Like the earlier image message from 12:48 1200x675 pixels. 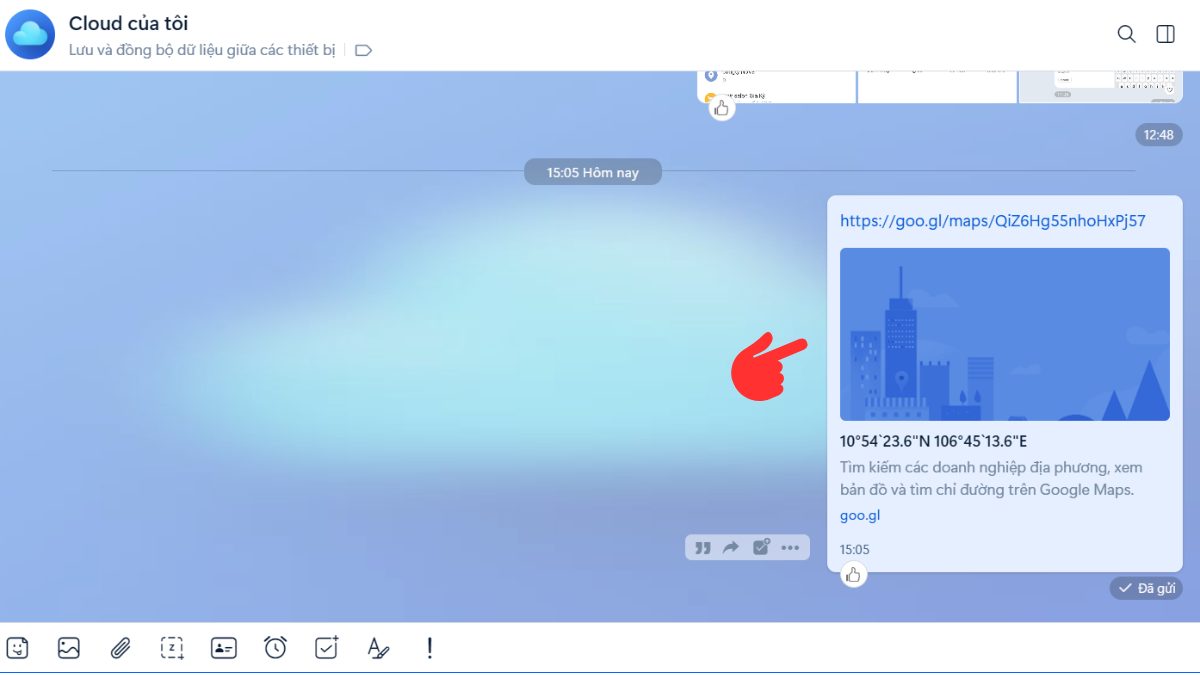pos(722,108)
